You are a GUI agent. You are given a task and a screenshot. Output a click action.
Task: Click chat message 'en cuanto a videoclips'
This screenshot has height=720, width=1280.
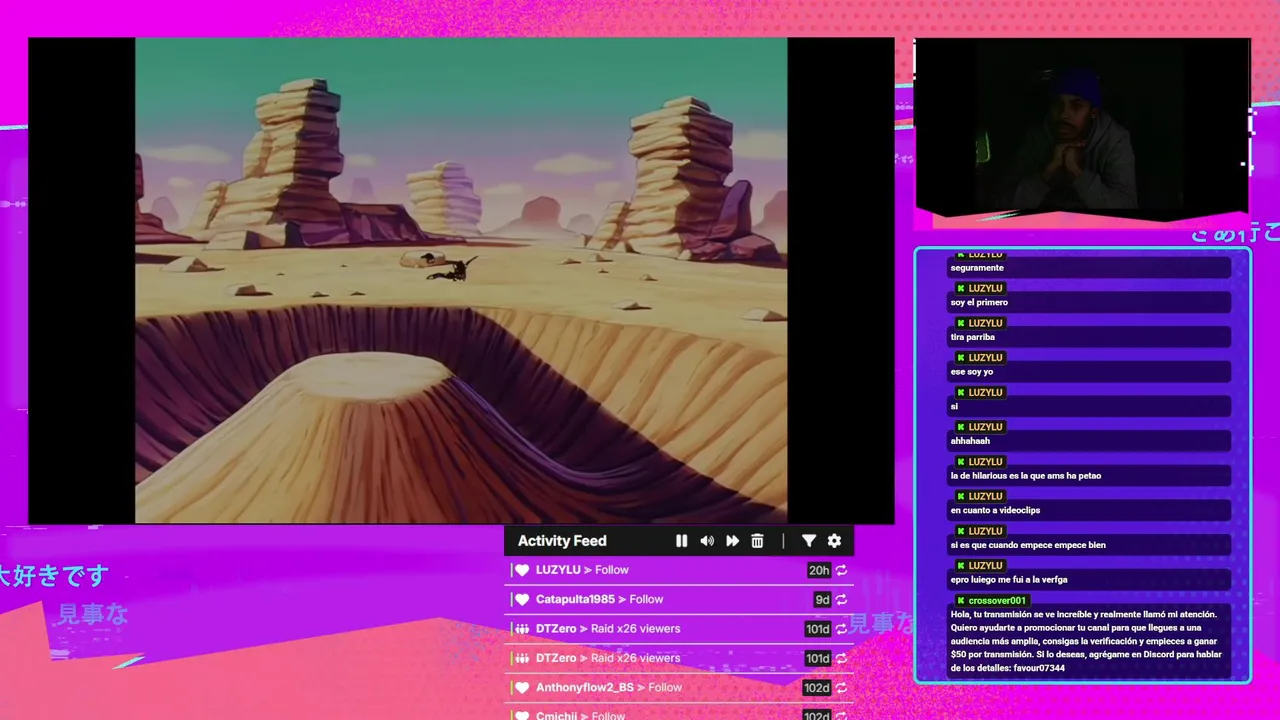tap(995, 510)
